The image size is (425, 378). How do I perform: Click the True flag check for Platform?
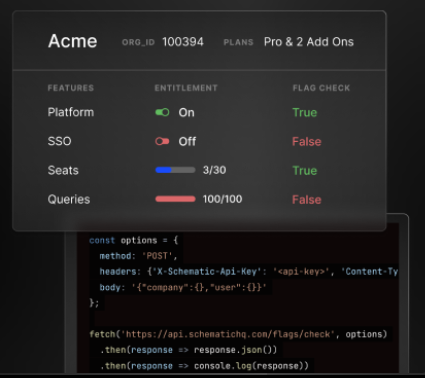[x=305, y=113]
